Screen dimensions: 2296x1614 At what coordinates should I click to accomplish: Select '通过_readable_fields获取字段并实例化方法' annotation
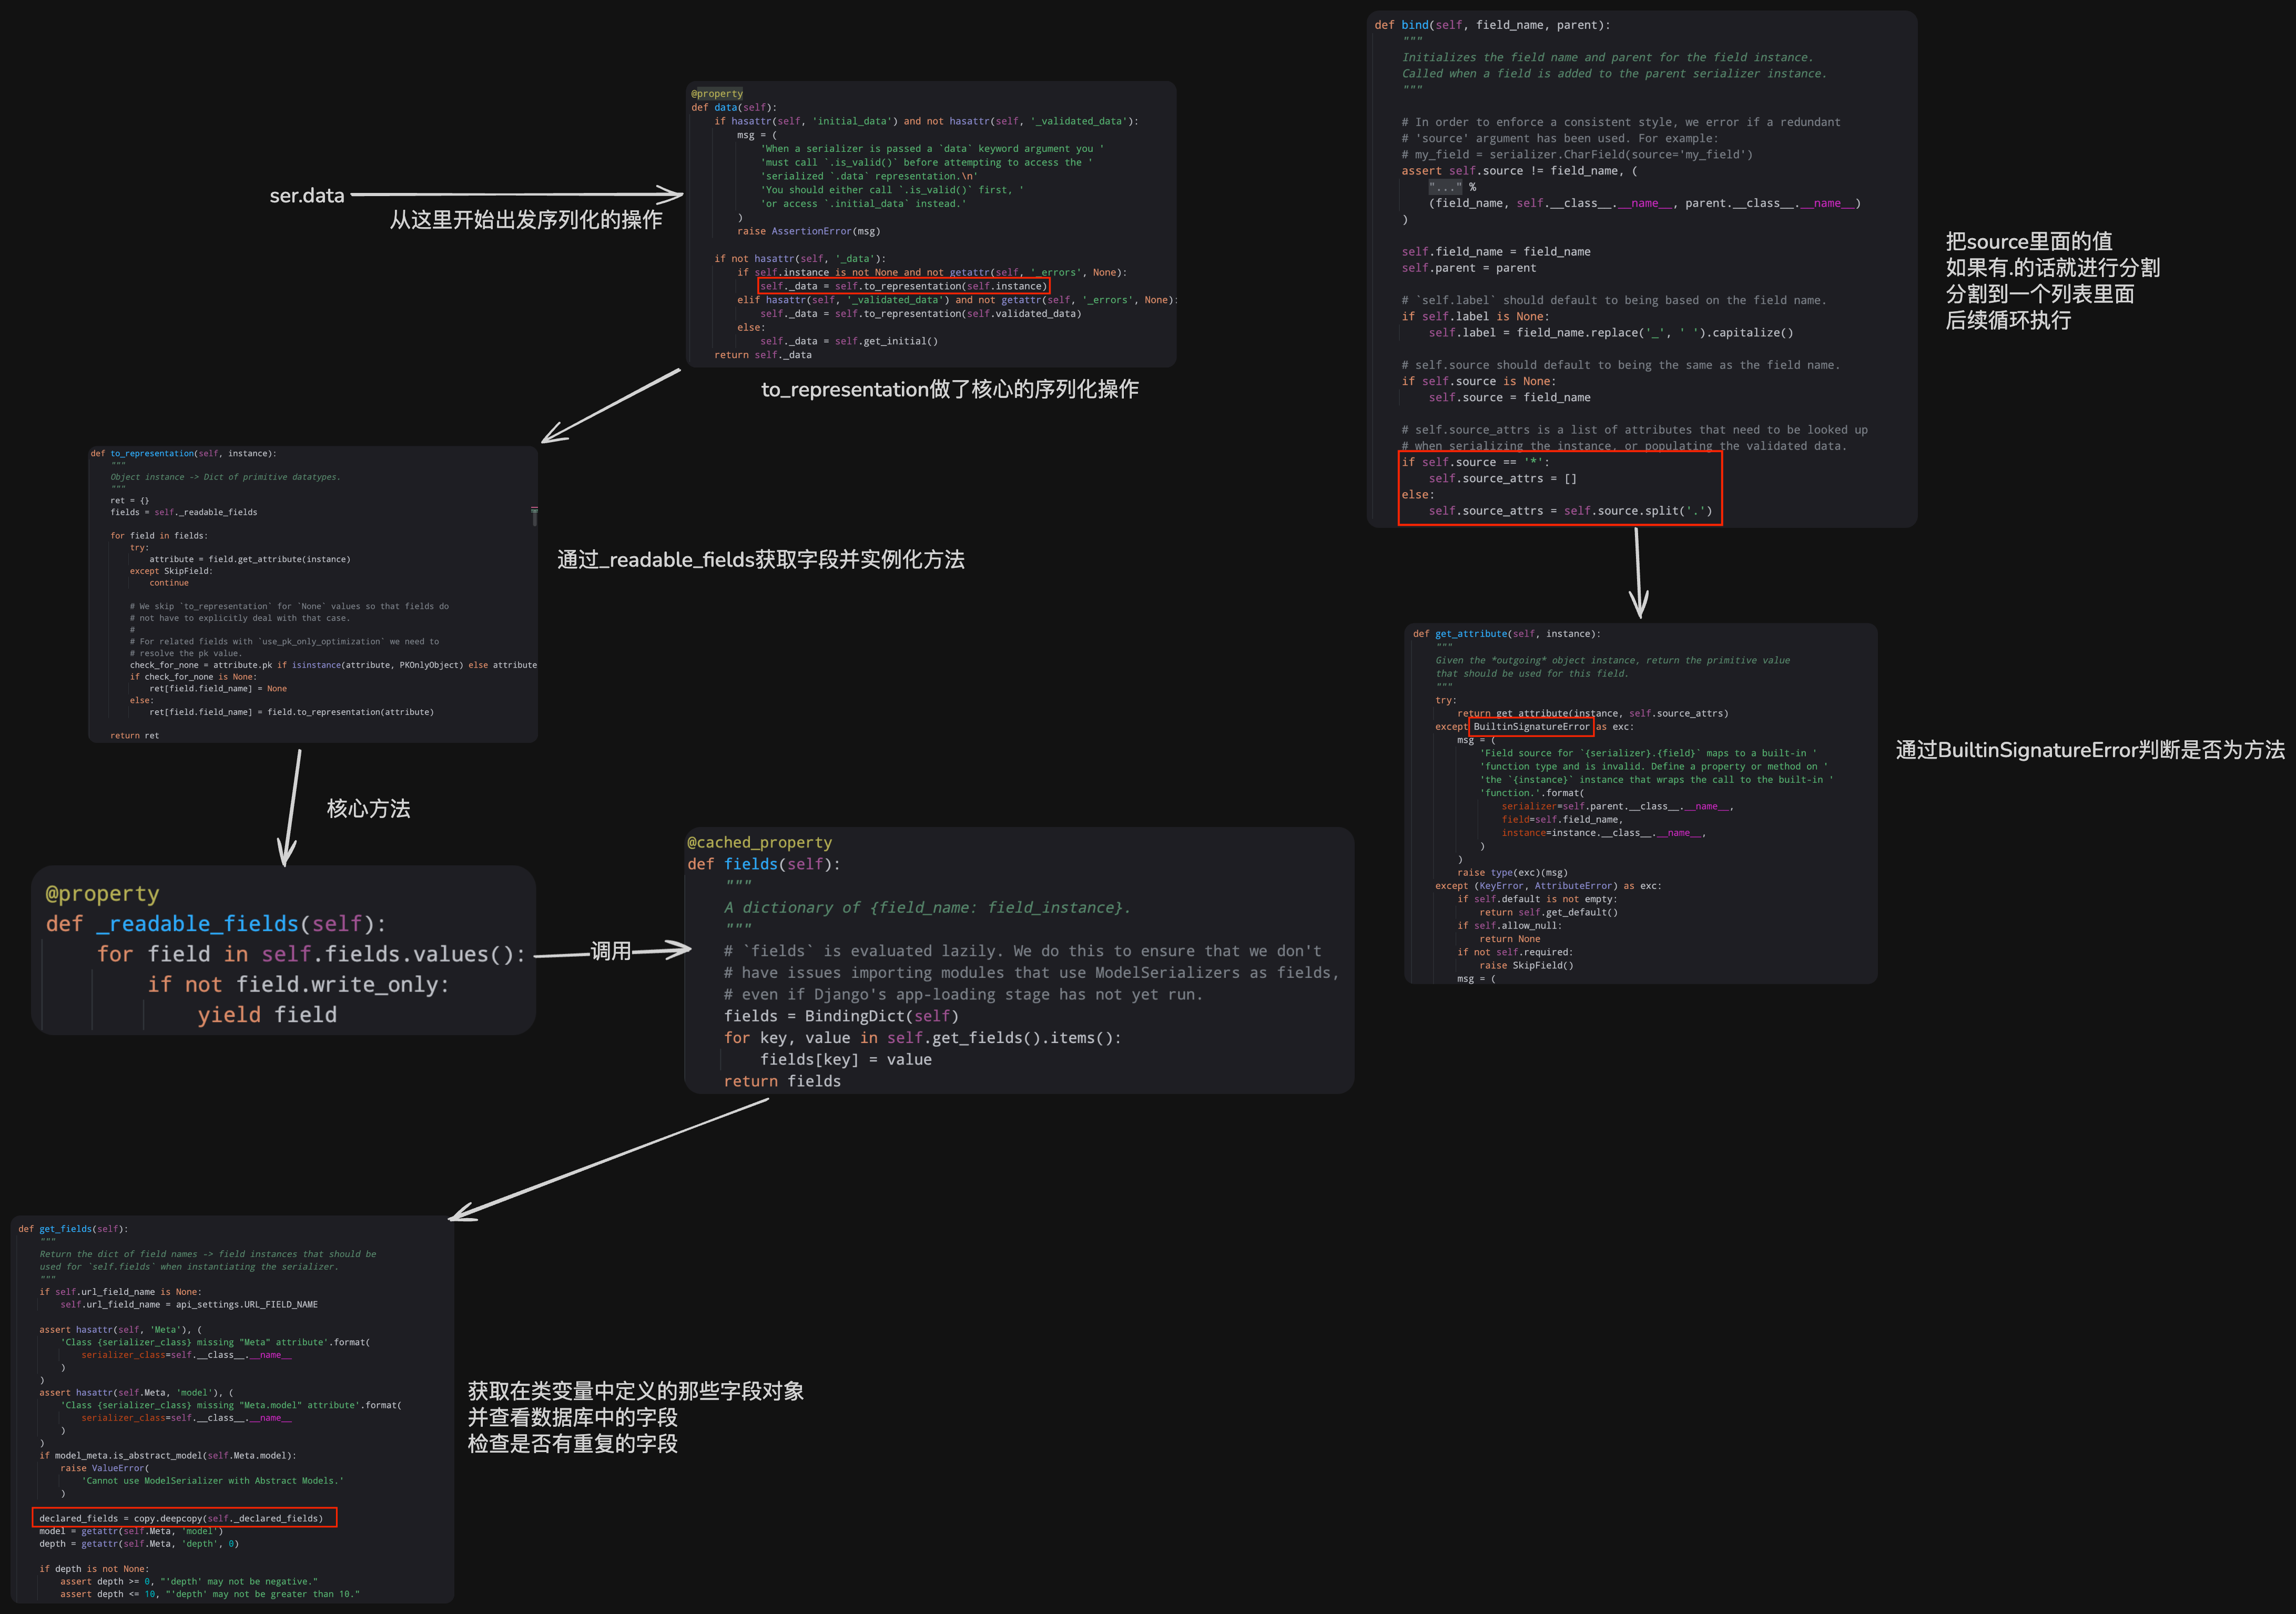click(x=760, y=560)
